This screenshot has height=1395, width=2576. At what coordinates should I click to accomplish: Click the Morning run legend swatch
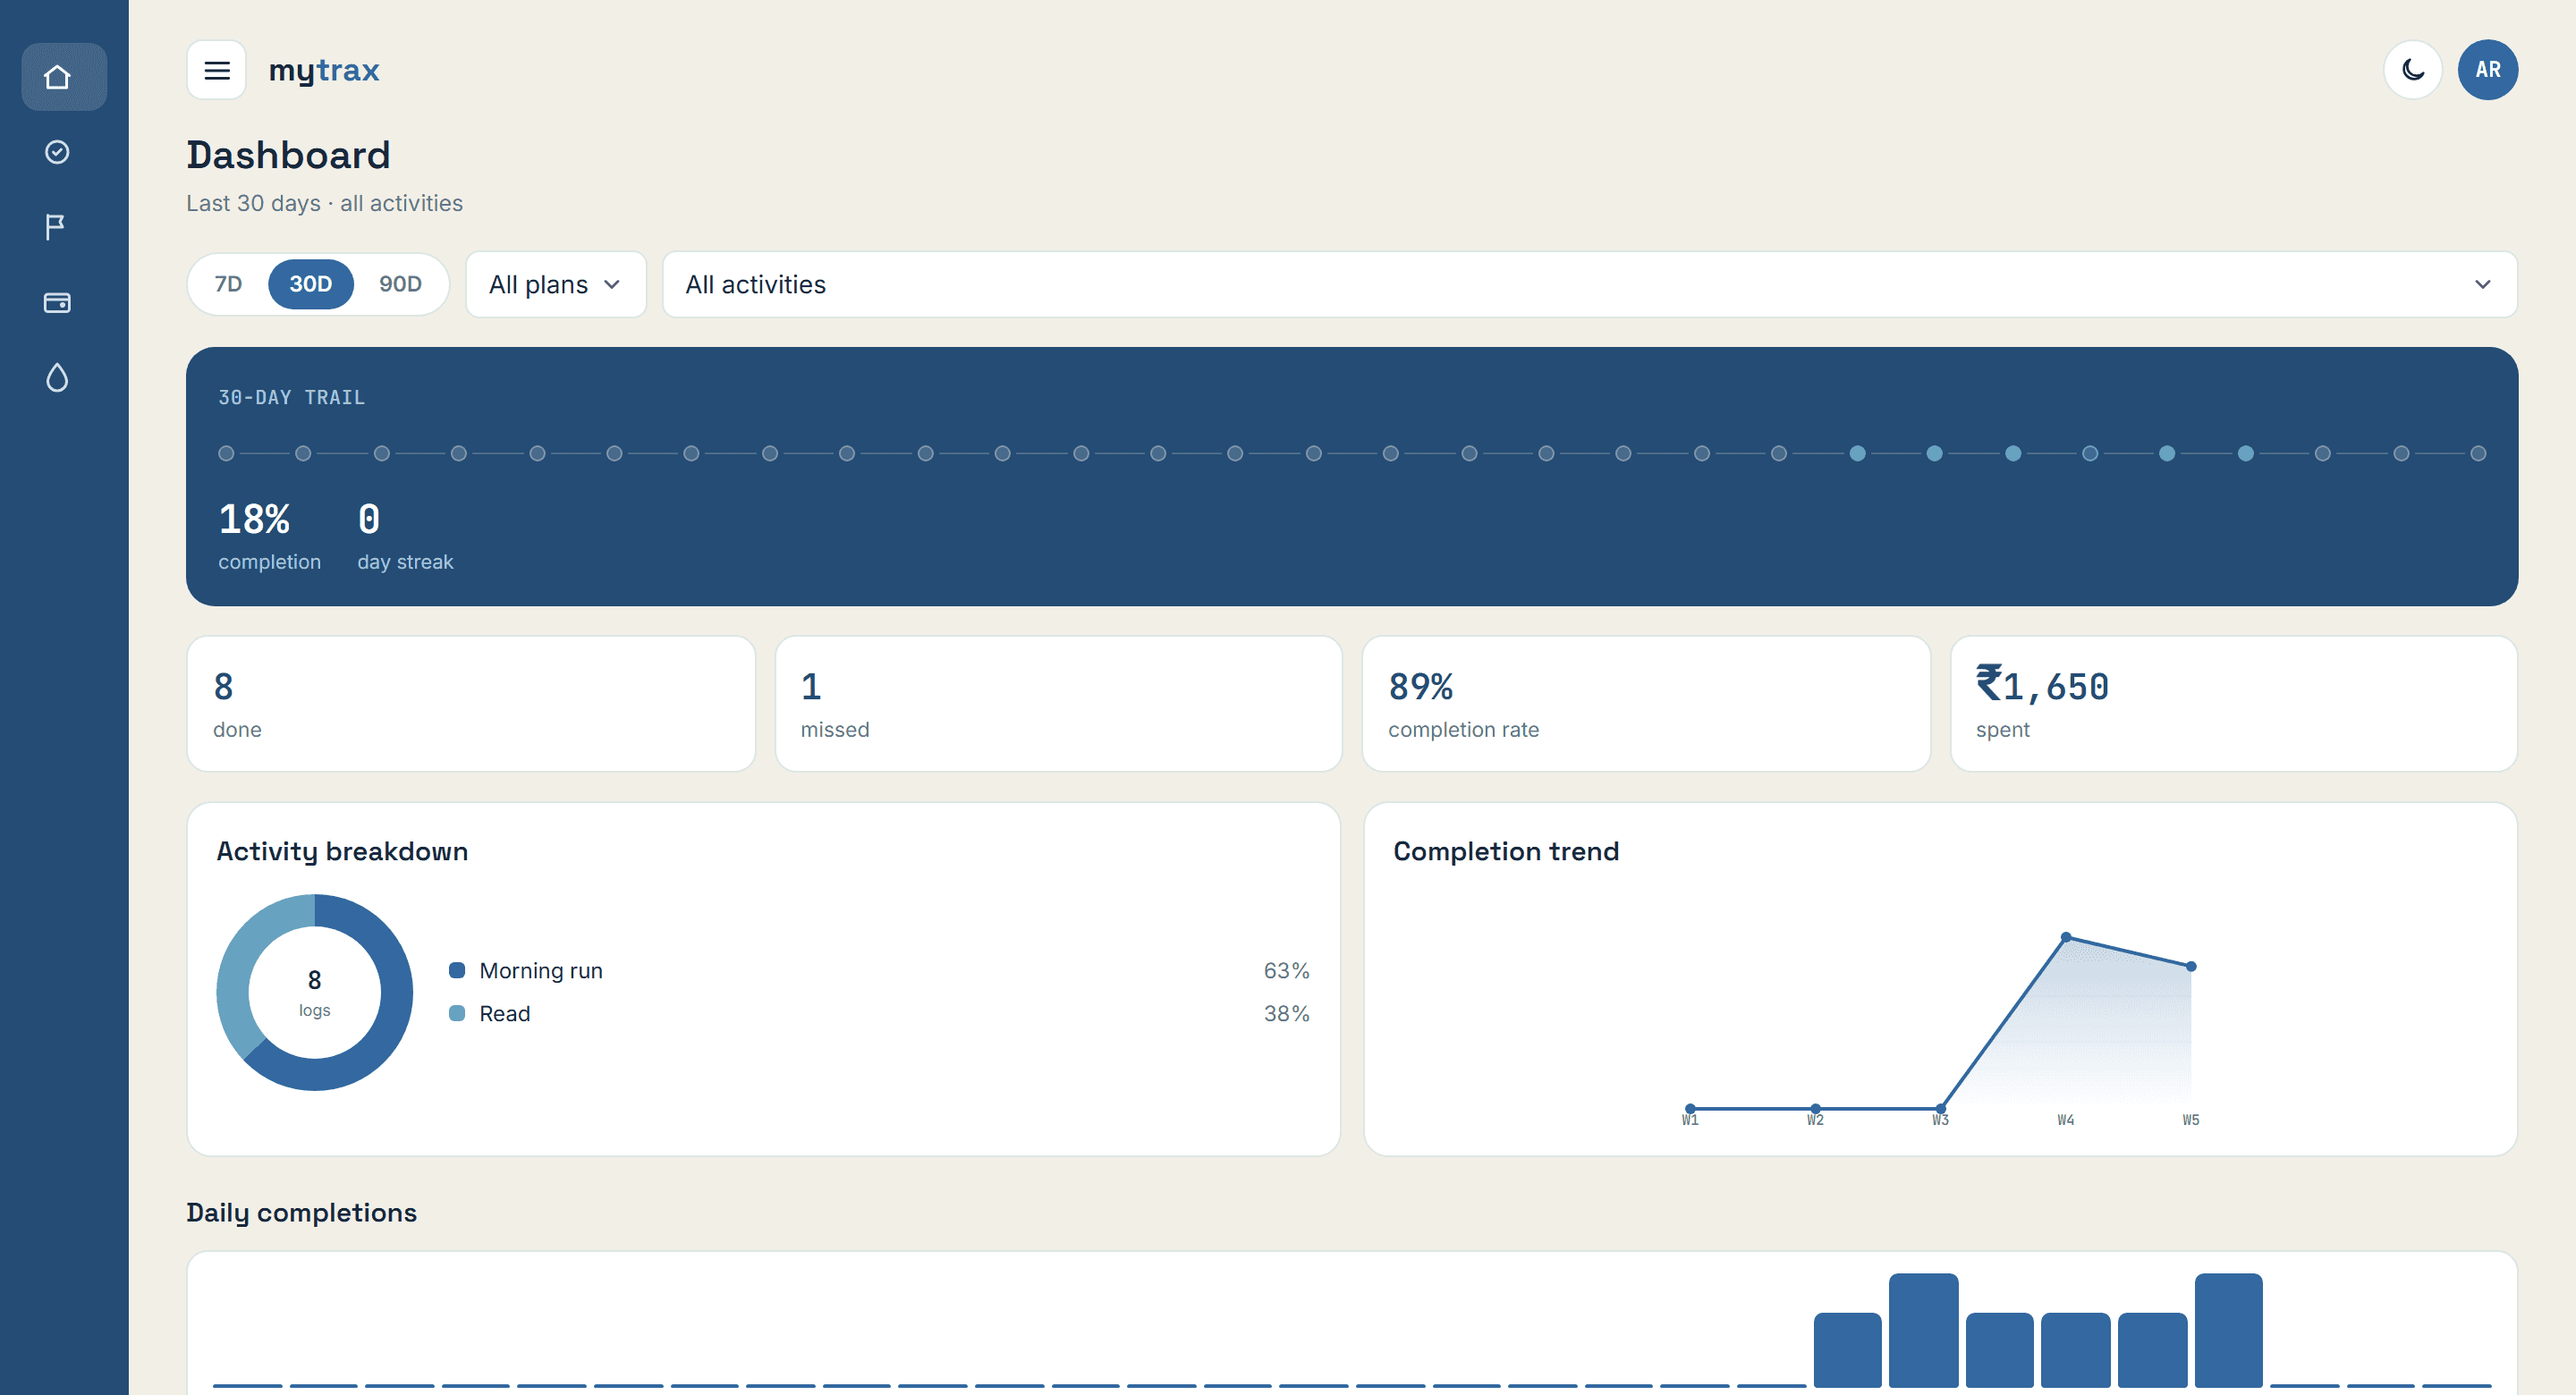click(x=457, y=970)
